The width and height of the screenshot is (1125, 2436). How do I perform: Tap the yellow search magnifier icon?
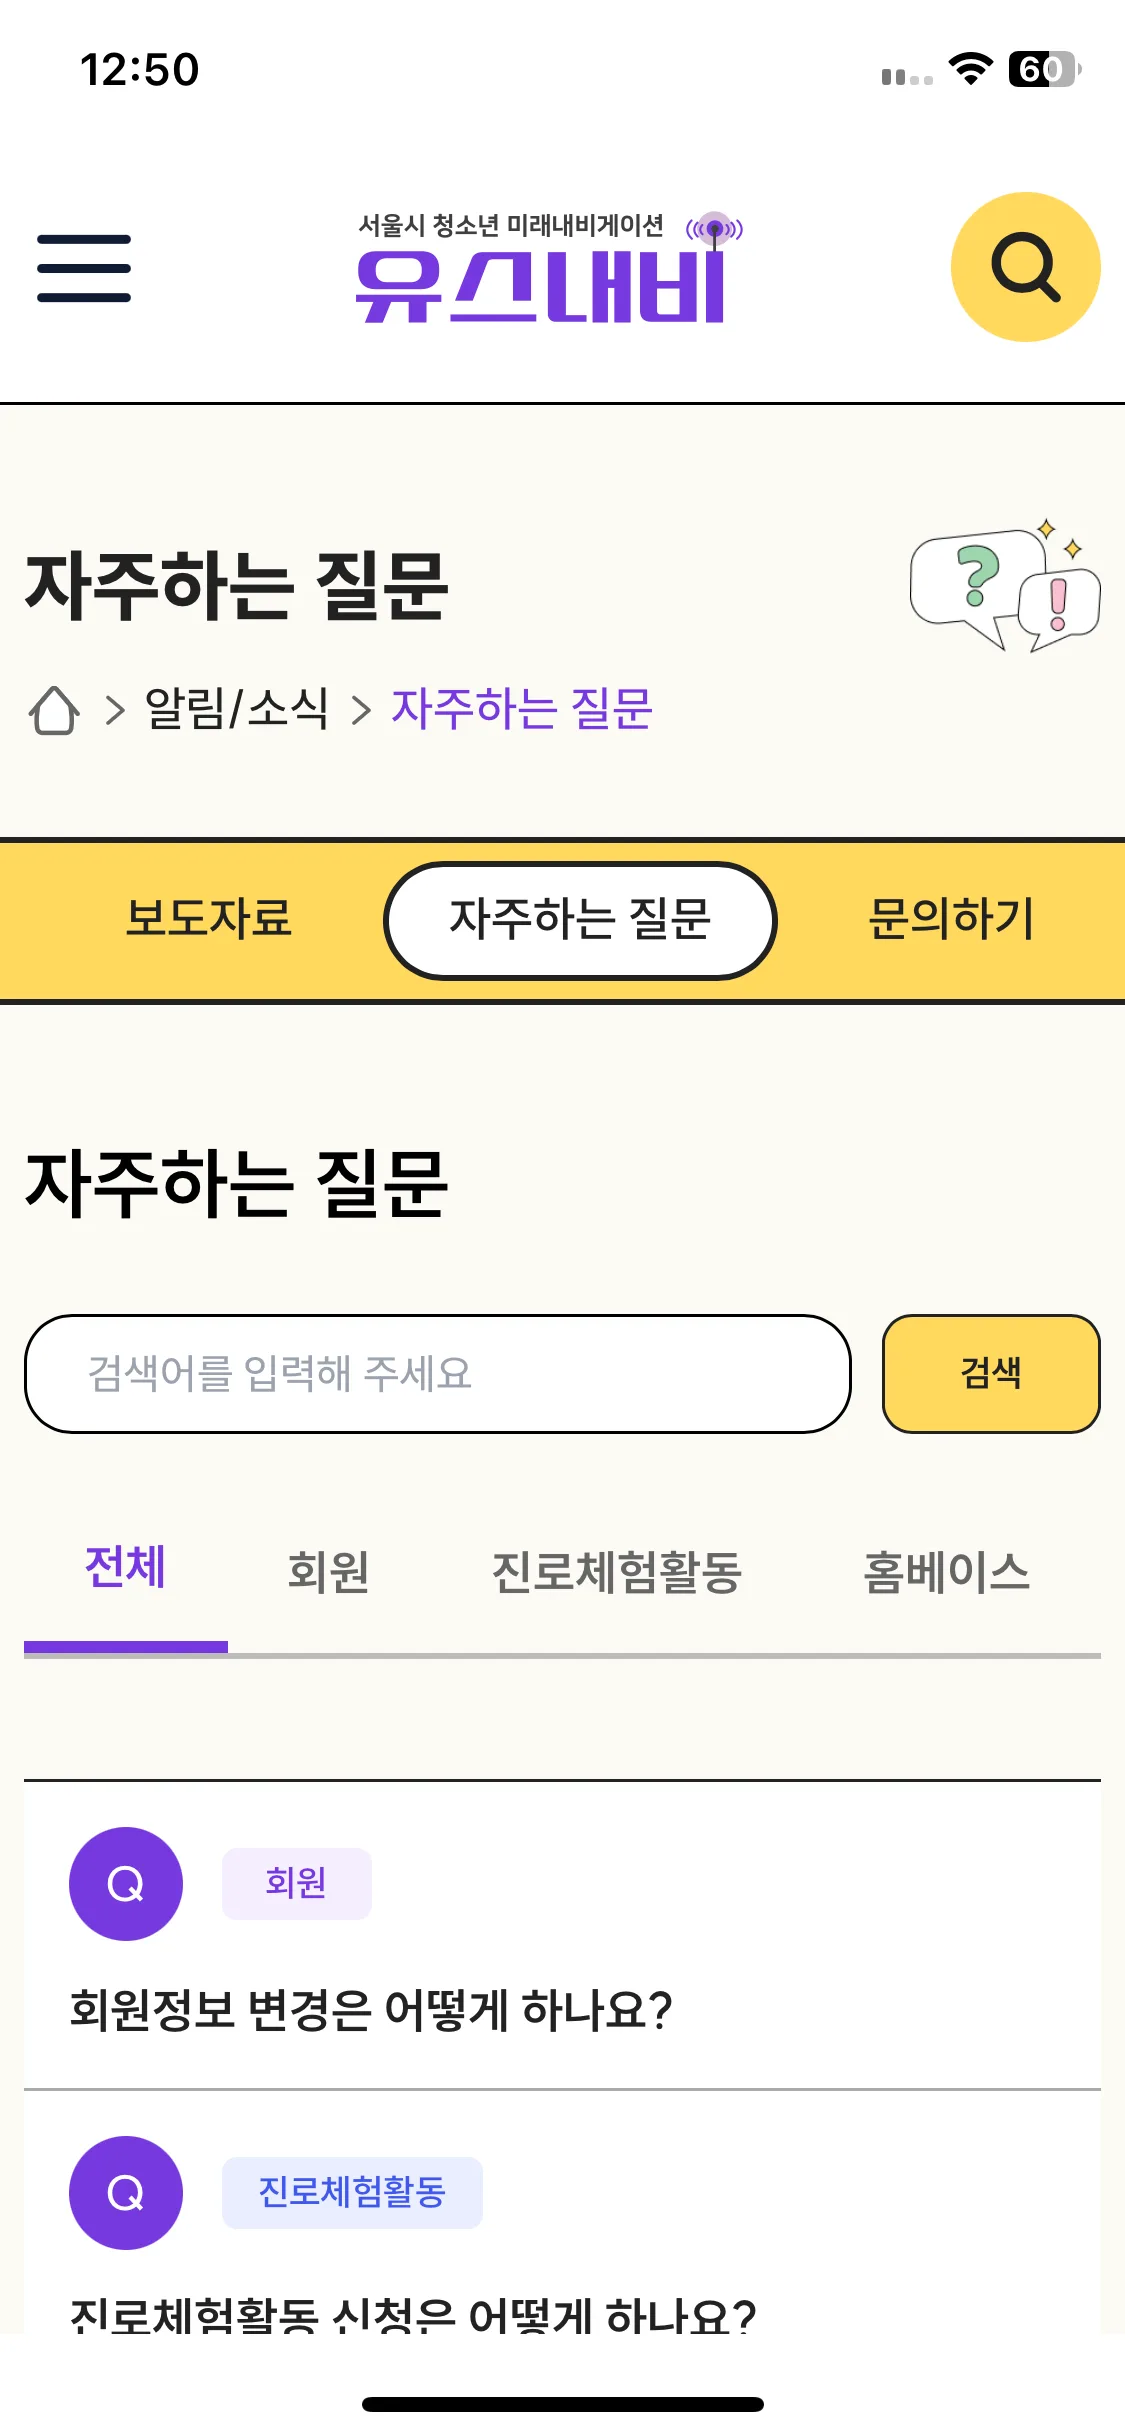1025,267
